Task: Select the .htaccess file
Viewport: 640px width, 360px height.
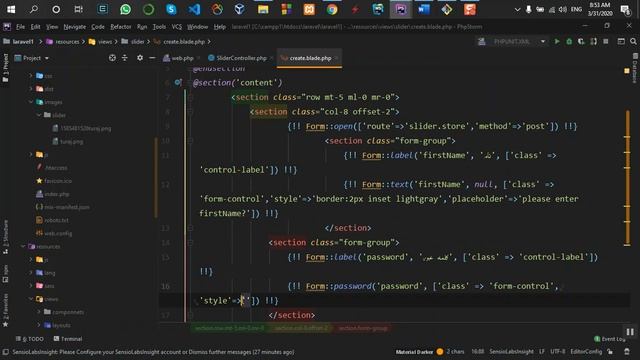Action: 56,168
